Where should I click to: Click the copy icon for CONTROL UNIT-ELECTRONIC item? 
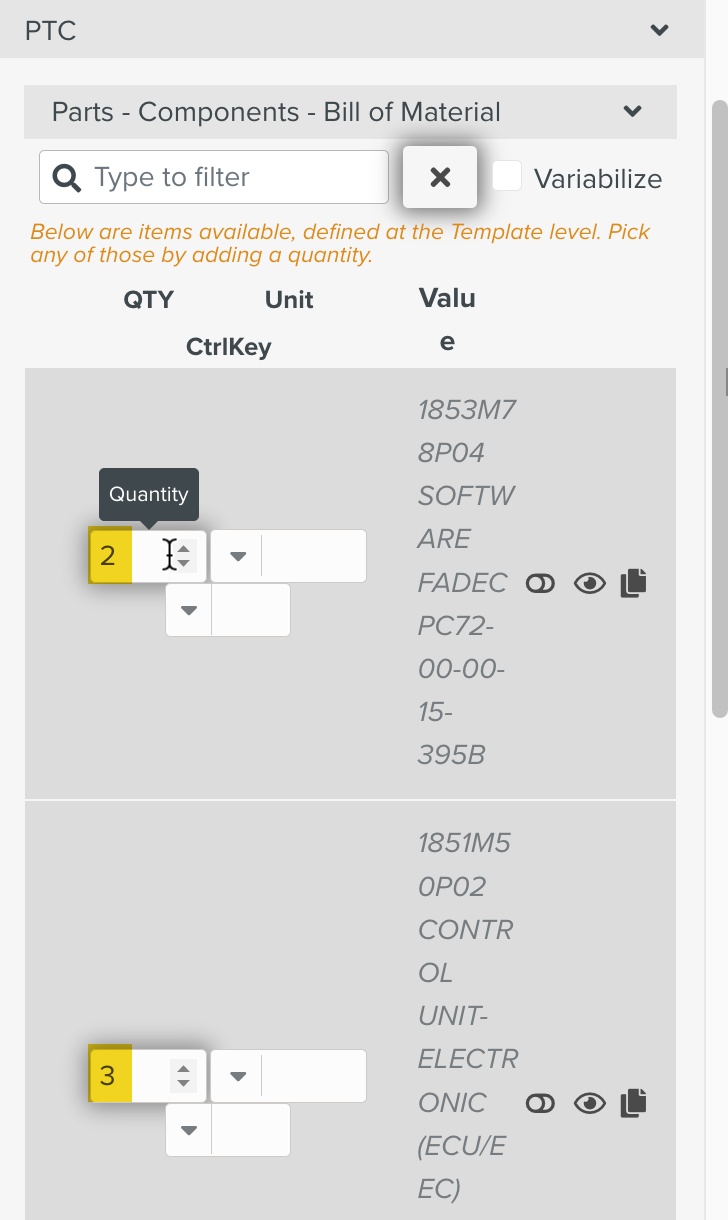634,1103
